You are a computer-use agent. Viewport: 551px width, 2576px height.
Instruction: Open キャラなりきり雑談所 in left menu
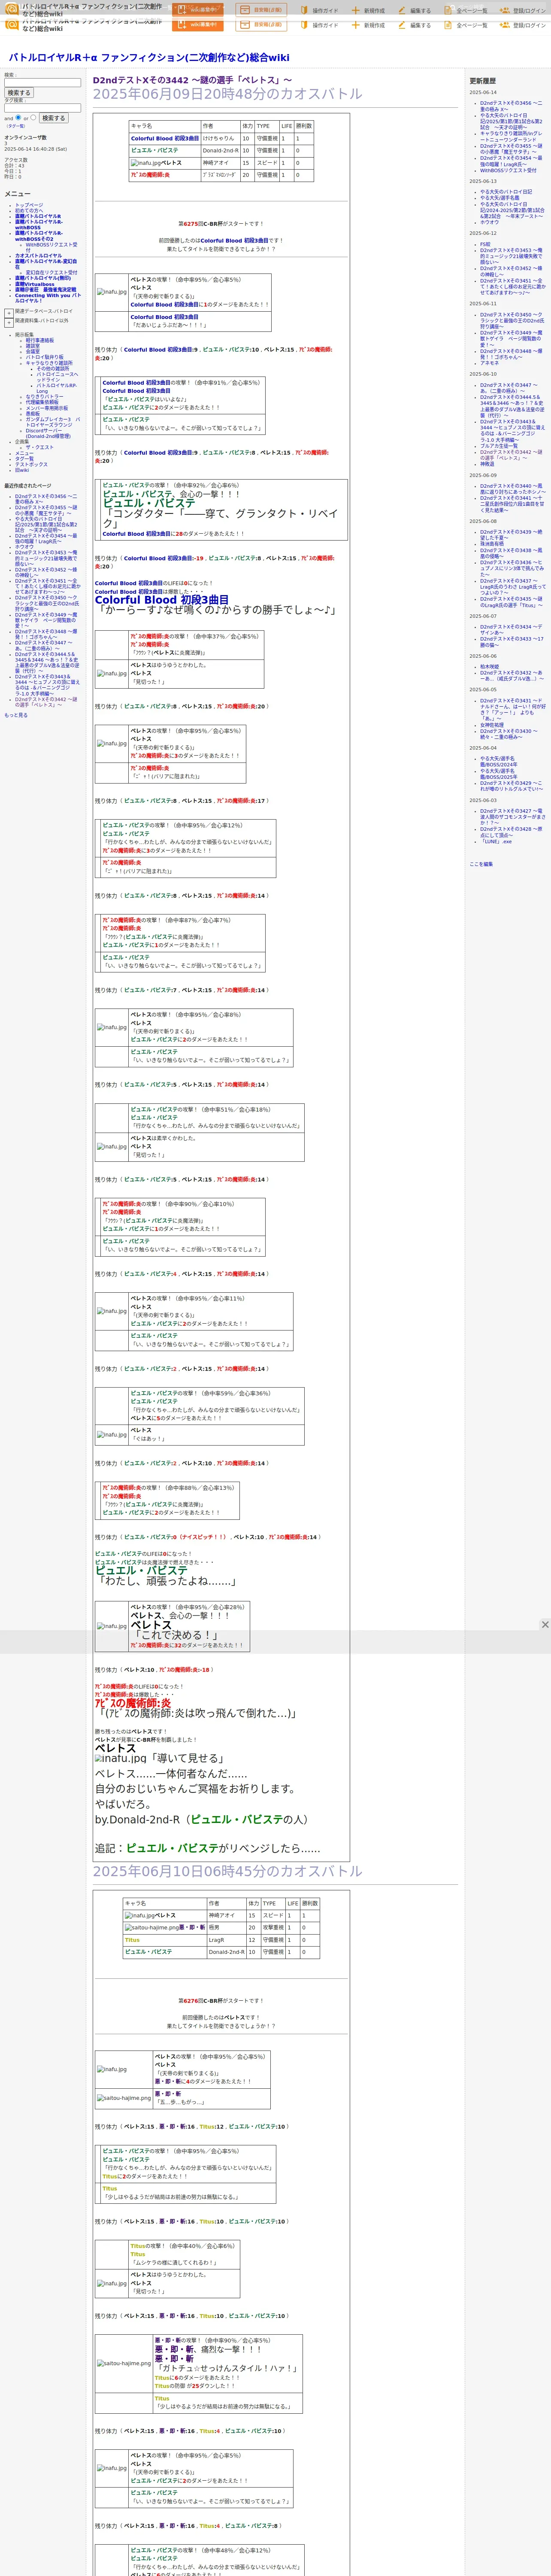pyautogui.click(x=49, y=363)
